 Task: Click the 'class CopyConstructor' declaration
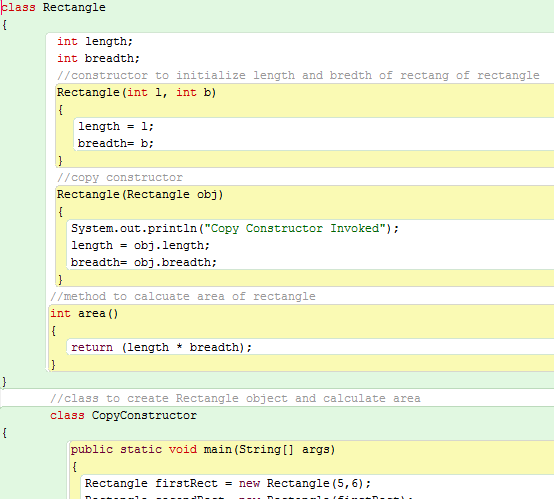pyautogui.click(x=123, y=416)
